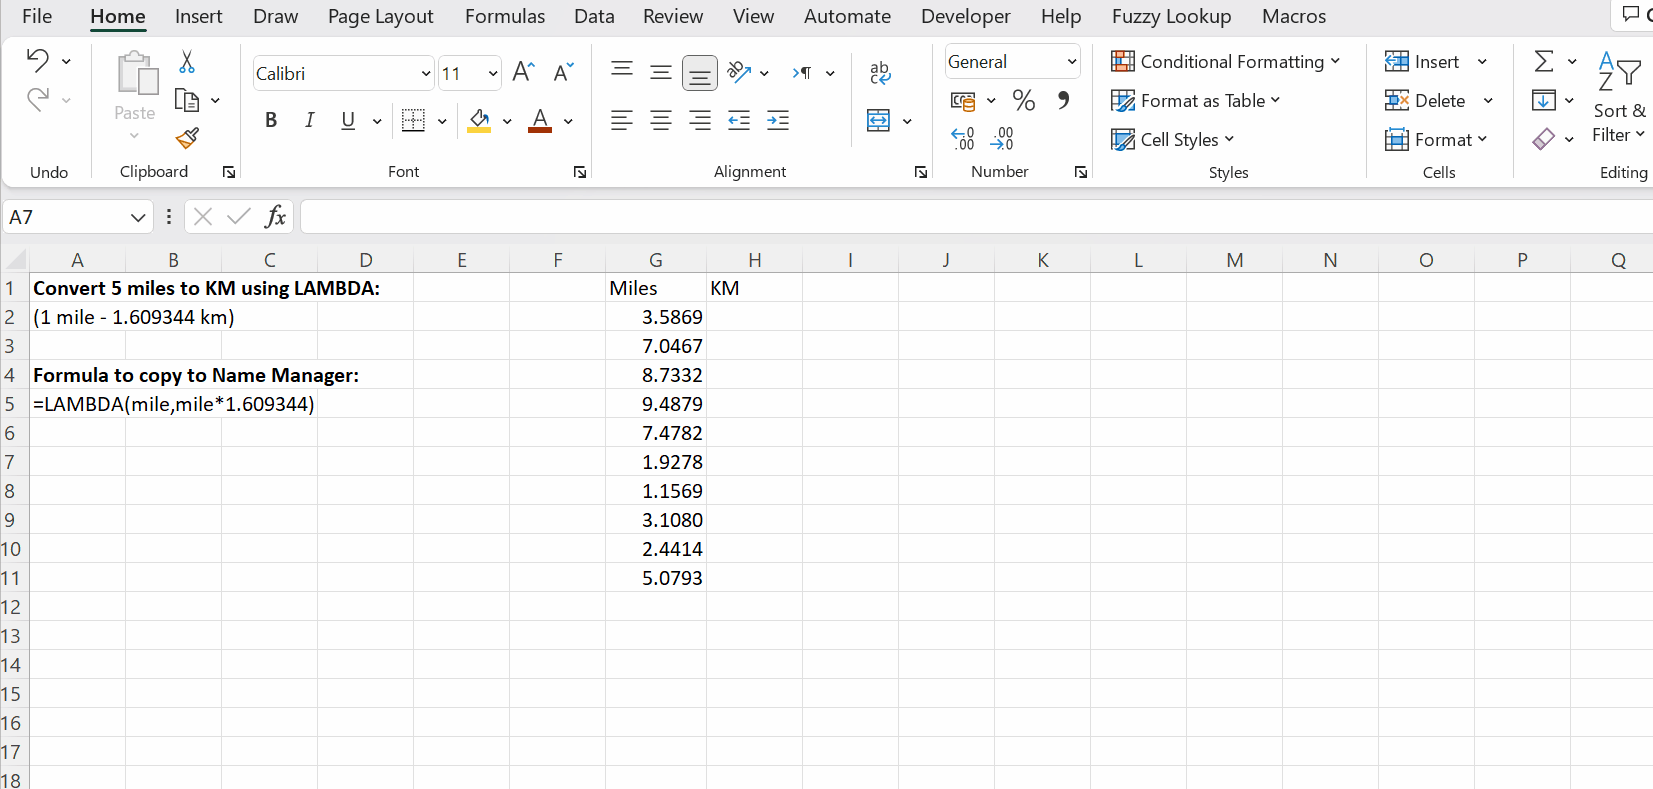Switch to the Formulas ribbon tab
Image resolution: width=1653 pixels, height=789 pixels.
click(x=505, y=17)
